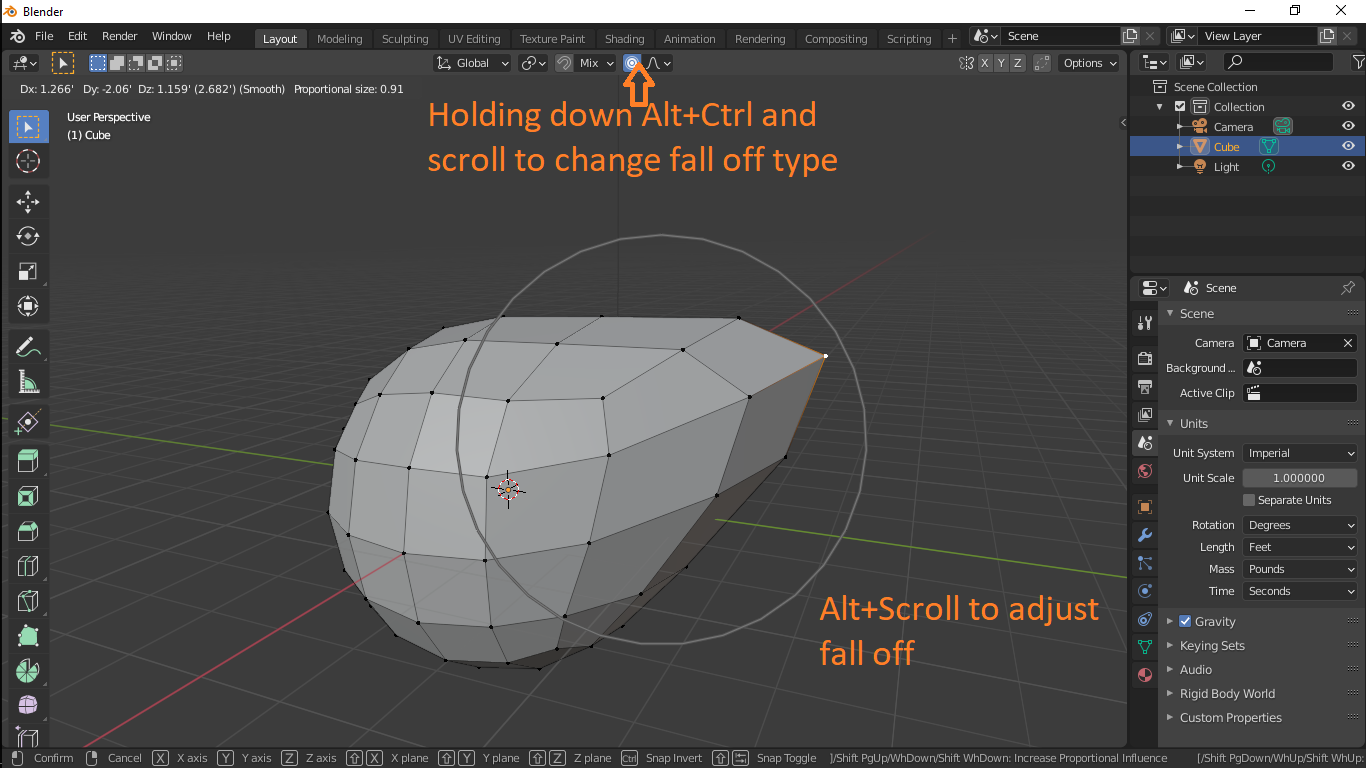
Task: Open the File menu
Action: (44, 36)
